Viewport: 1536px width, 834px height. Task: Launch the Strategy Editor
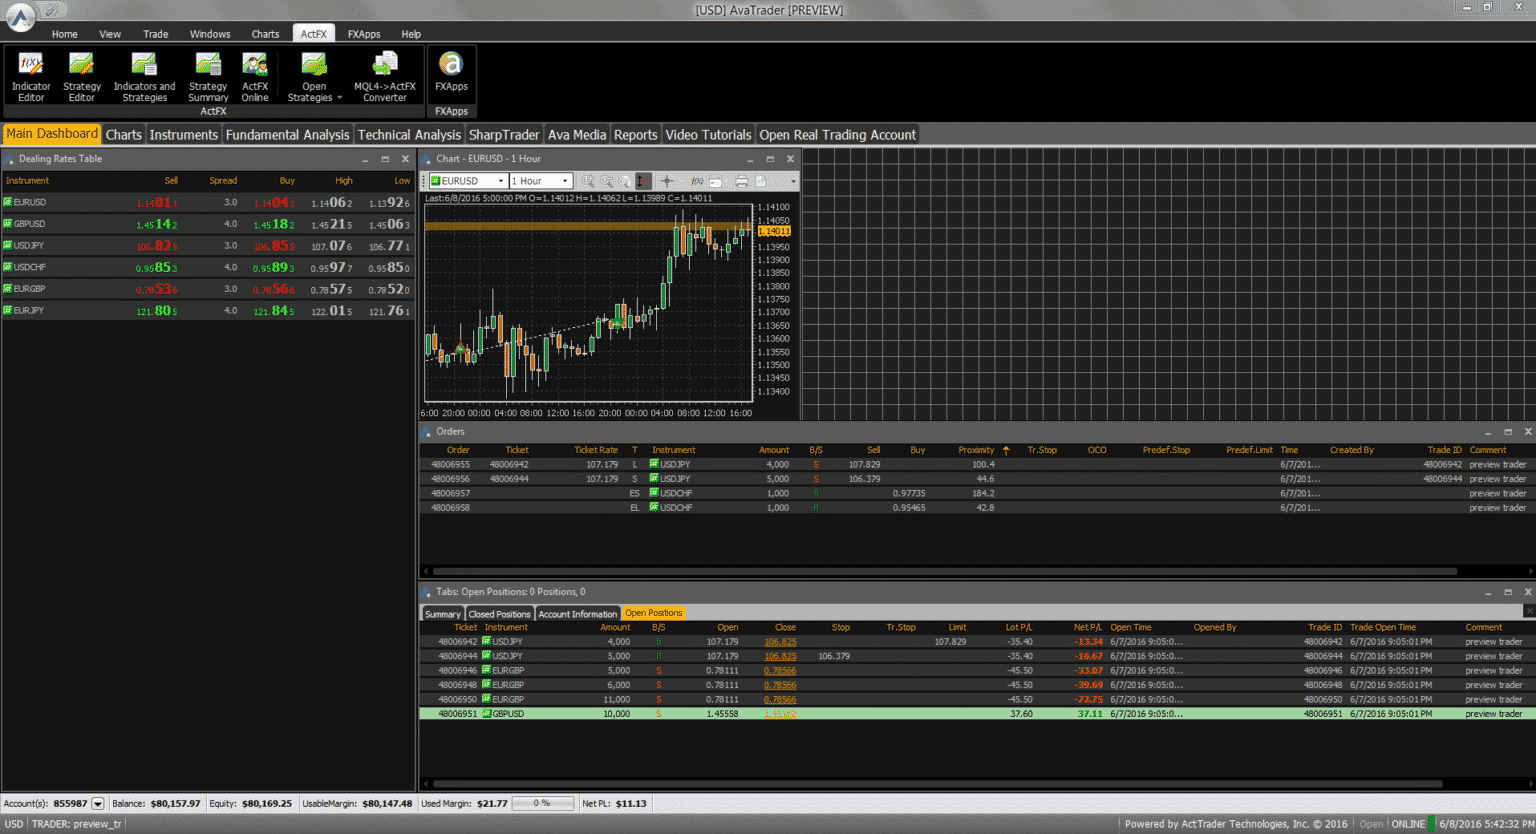(x=81, y=75)
